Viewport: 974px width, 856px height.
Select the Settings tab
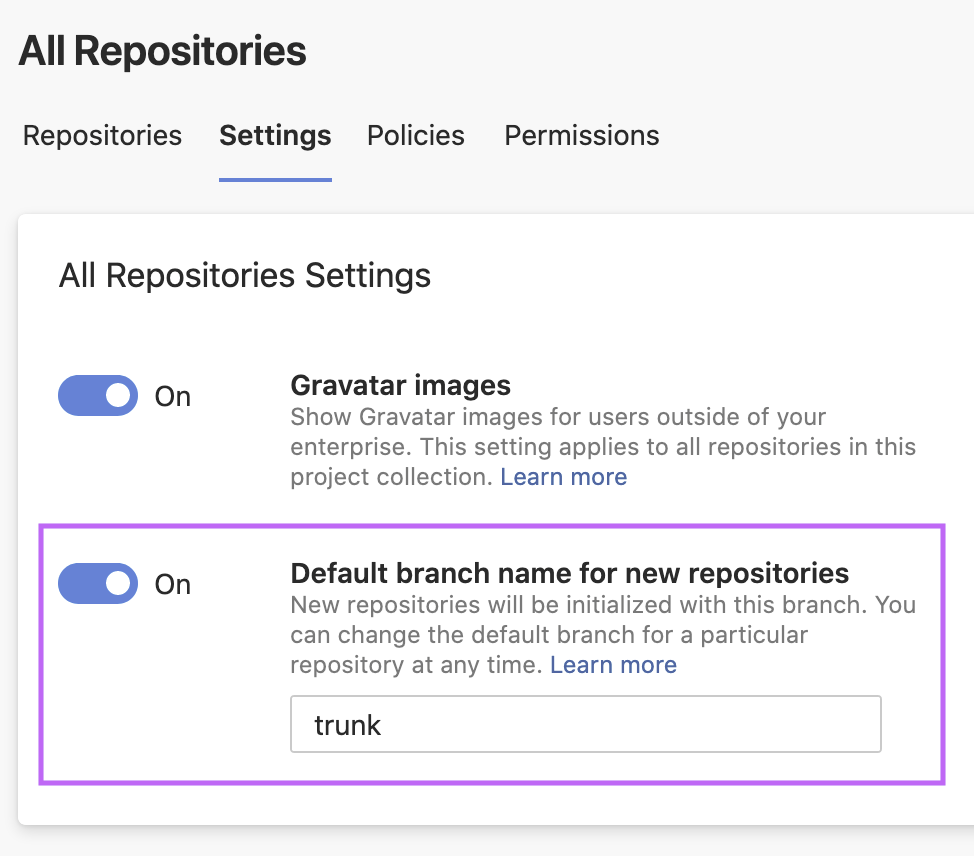tap(275, 135)
